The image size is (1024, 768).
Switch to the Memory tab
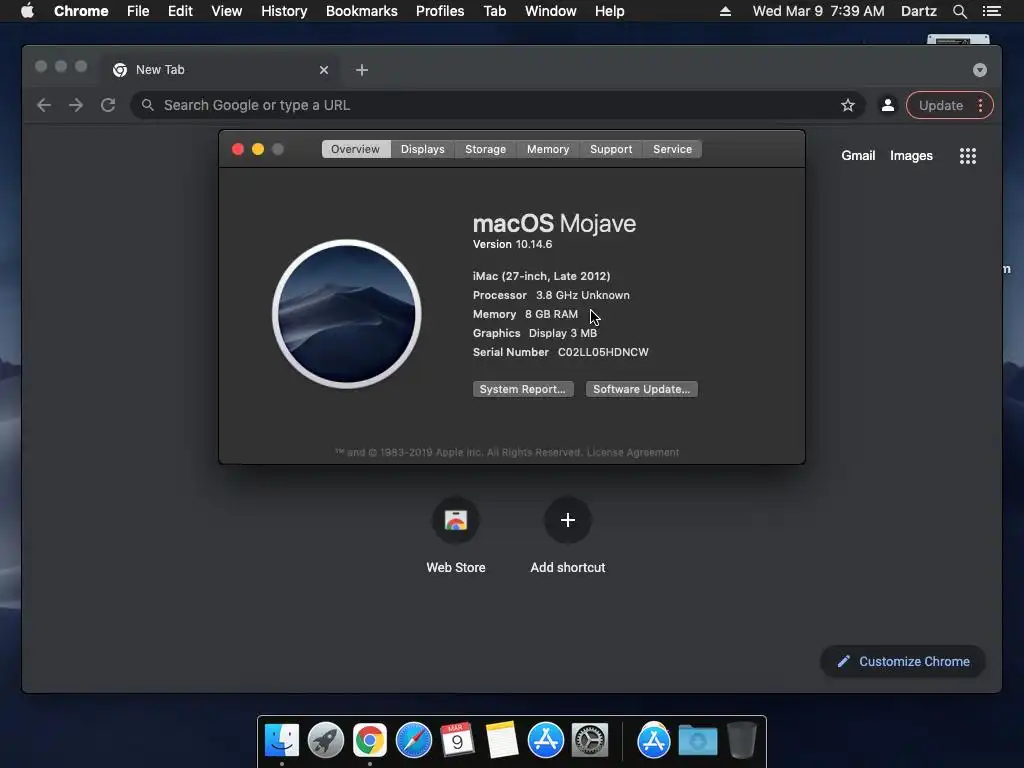[548, 149]
